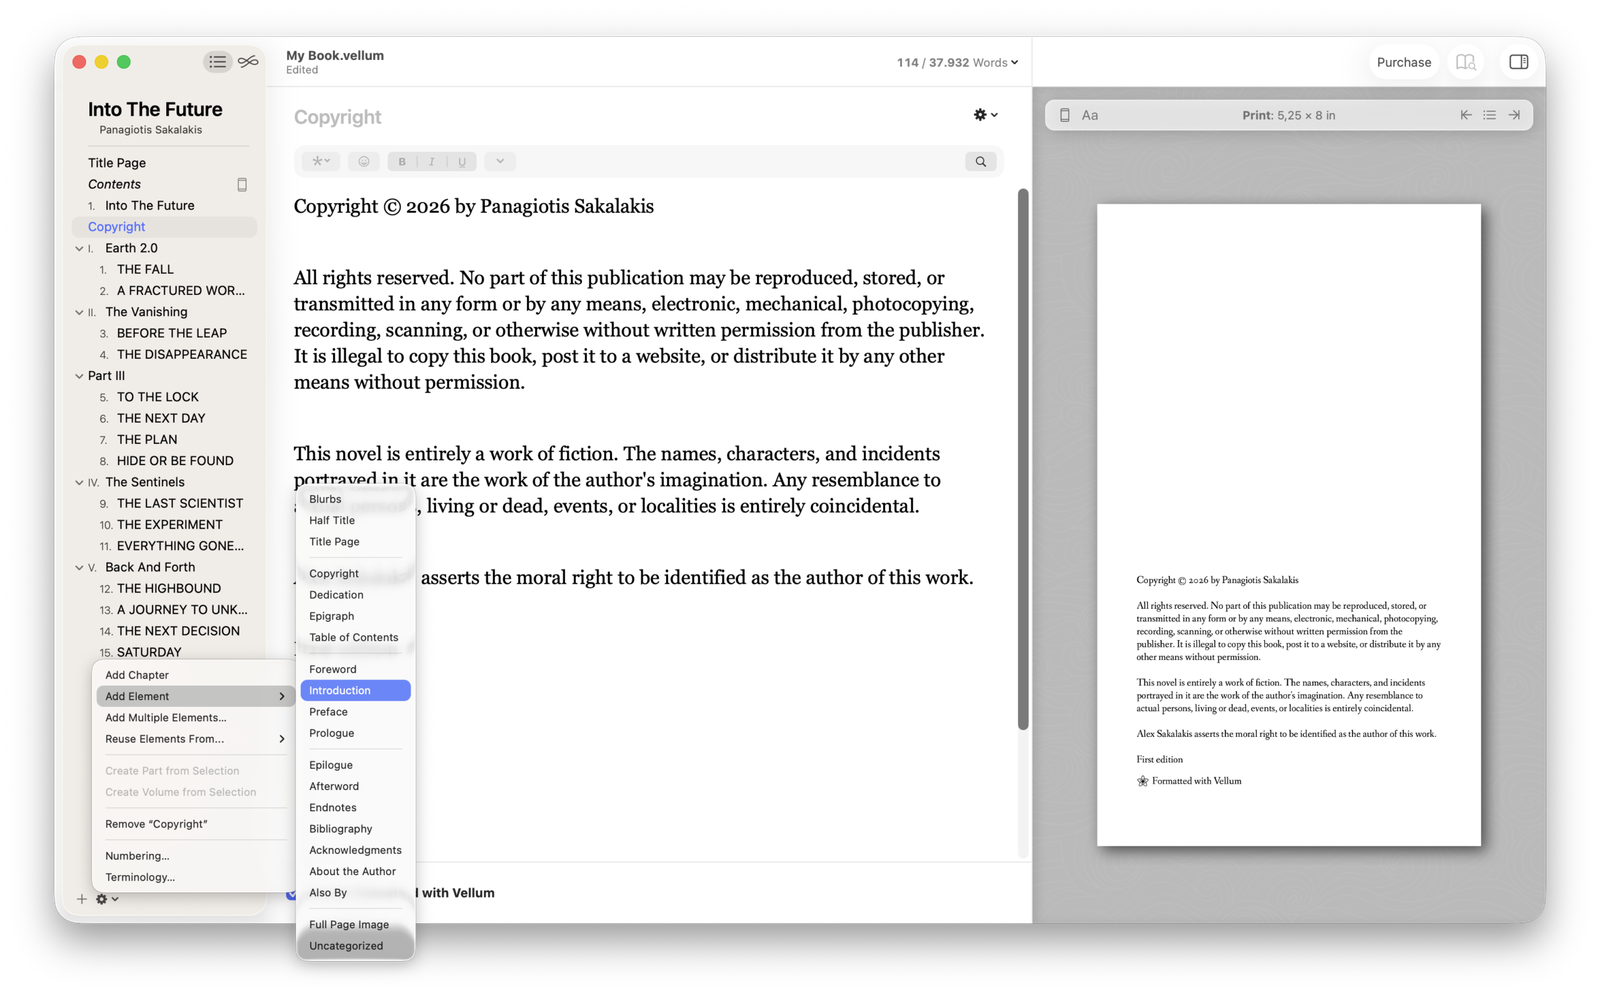Add a Blurbs element
1600x995 pixels.
click(x=355, y=499)
